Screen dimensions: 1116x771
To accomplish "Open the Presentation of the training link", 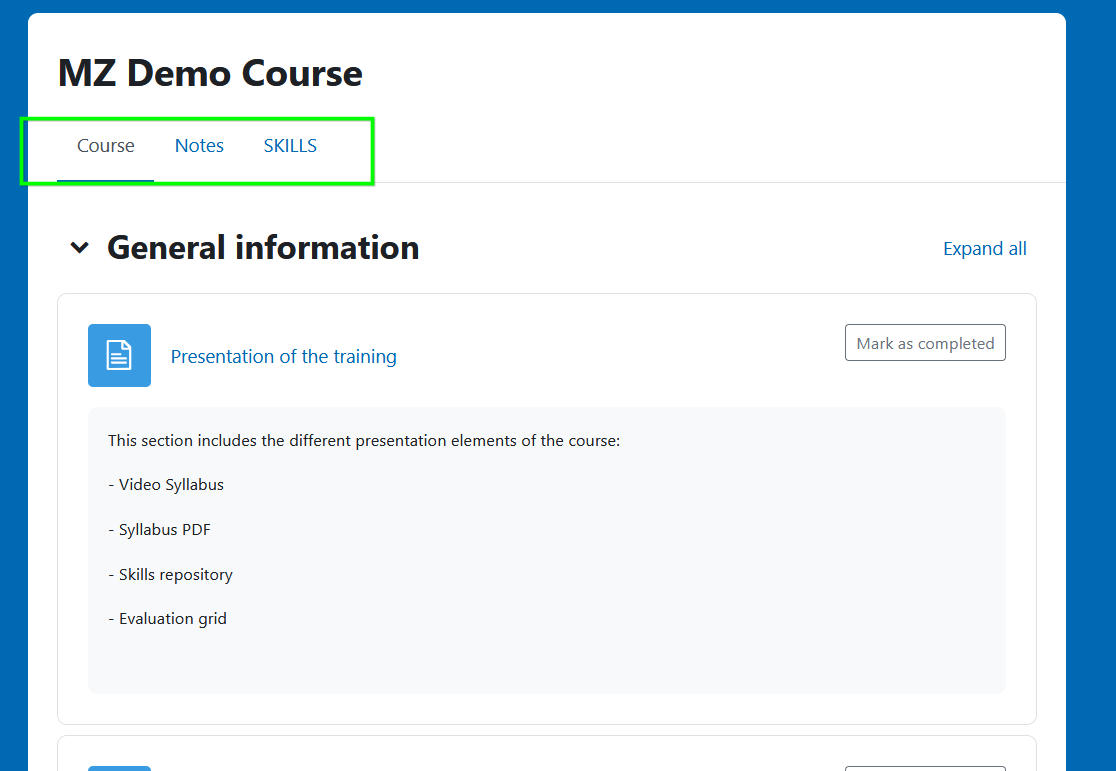I will (283, 357).
